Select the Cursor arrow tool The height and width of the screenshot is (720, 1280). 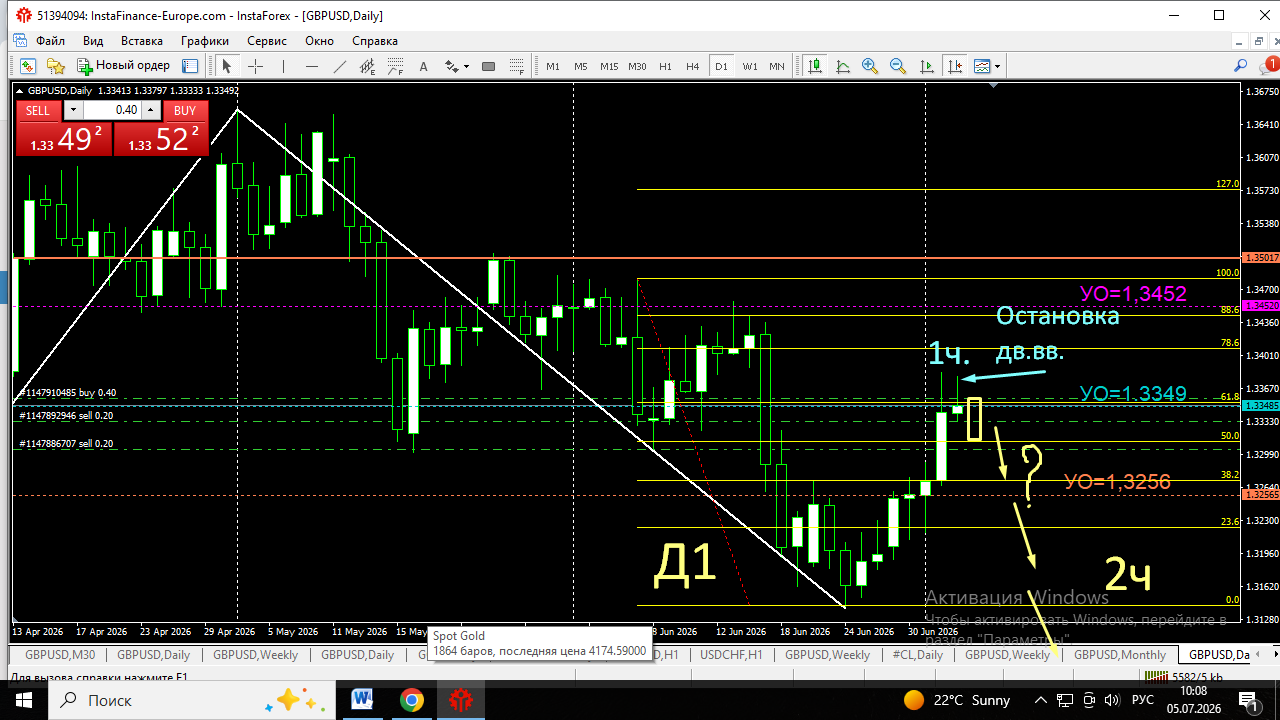pyautogui.click(x=226, y=66)
